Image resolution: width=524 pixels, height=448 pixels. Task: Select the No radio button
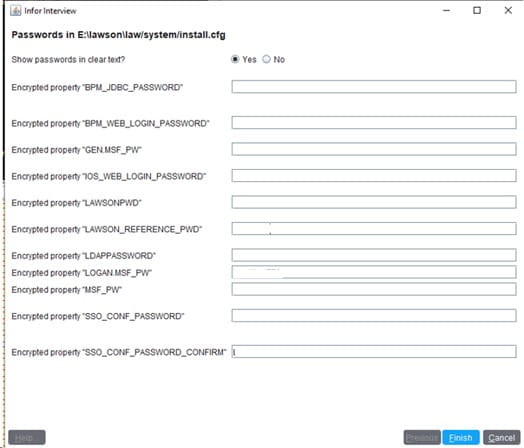pos(266,59)
